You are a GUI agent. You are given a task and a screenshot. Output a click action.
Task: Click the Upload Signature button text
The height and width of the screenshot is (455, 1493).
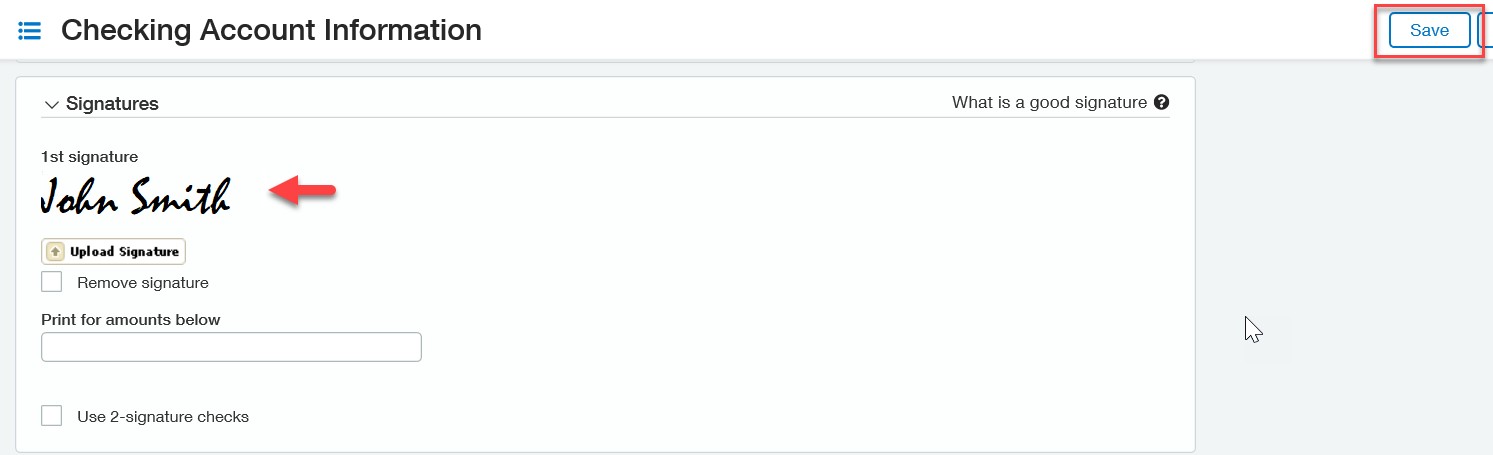point(124,252)
